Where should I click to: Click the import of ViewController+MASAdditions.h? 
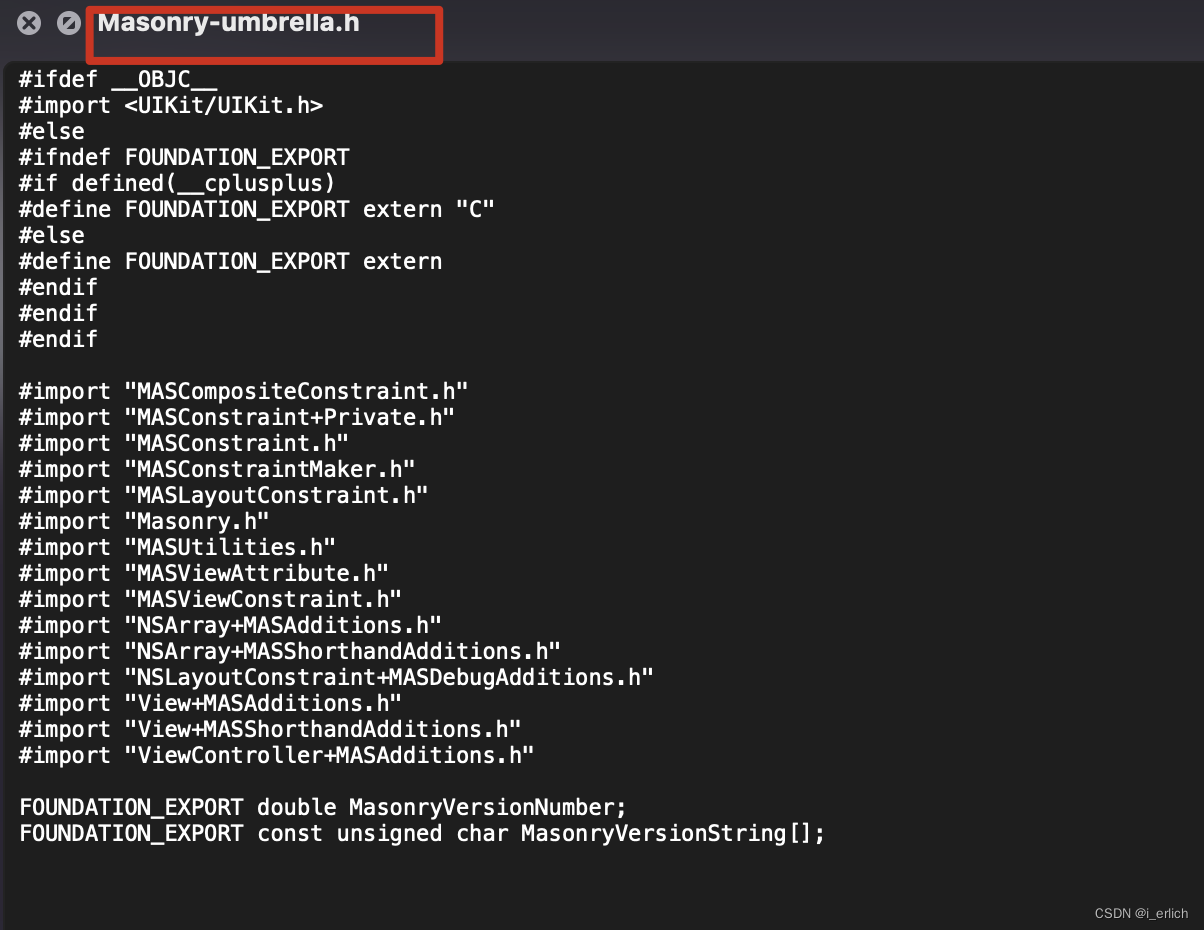point(277,755)
